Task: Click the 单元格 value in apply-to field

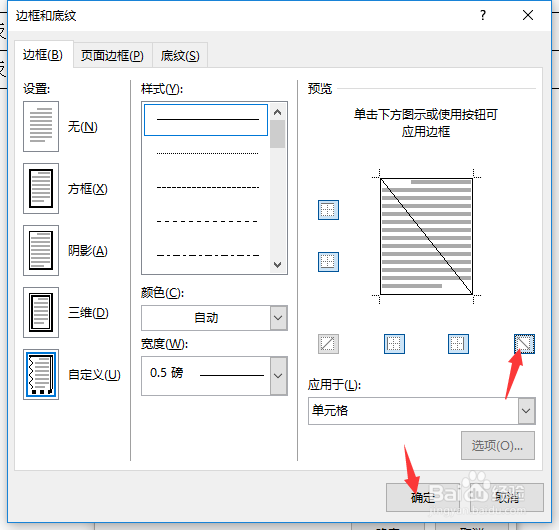Action: pyautogui.click(x=330, y=411)
